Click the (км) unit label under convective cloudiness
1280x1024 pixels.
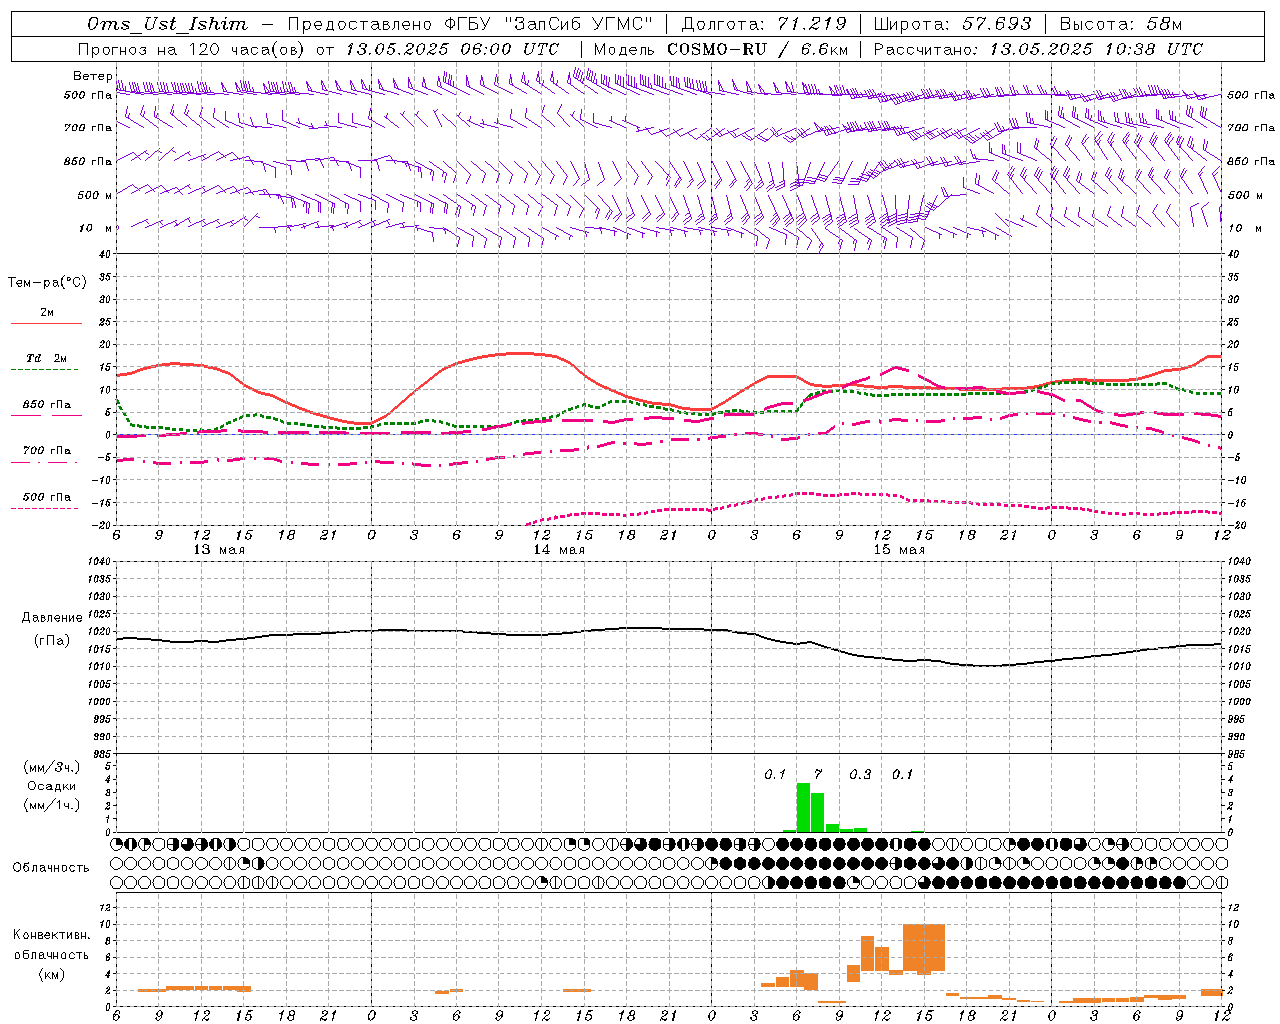coord(51,974)
